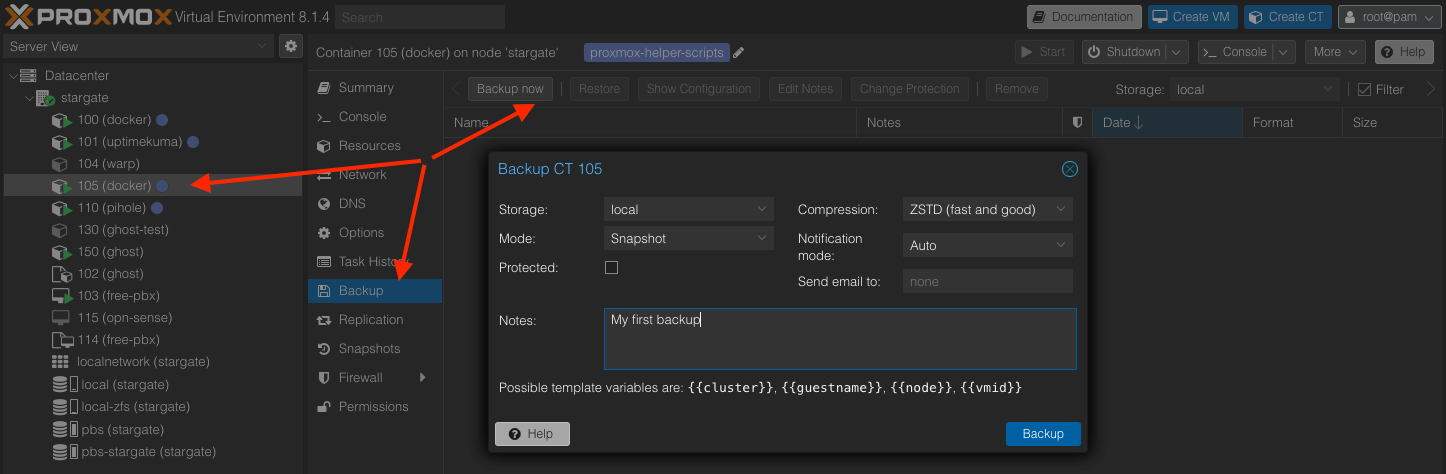The image size is (1446, 474).
Task: Enable the Protected checkbox
Action: [612, 268]
